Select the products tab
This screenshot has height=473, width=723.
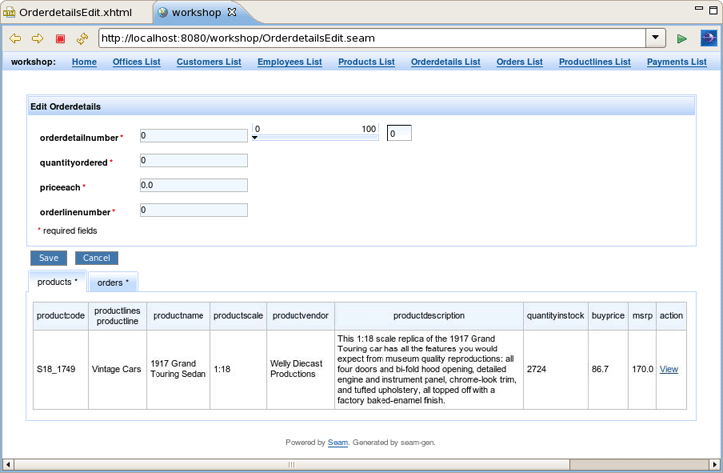[57, 282]
